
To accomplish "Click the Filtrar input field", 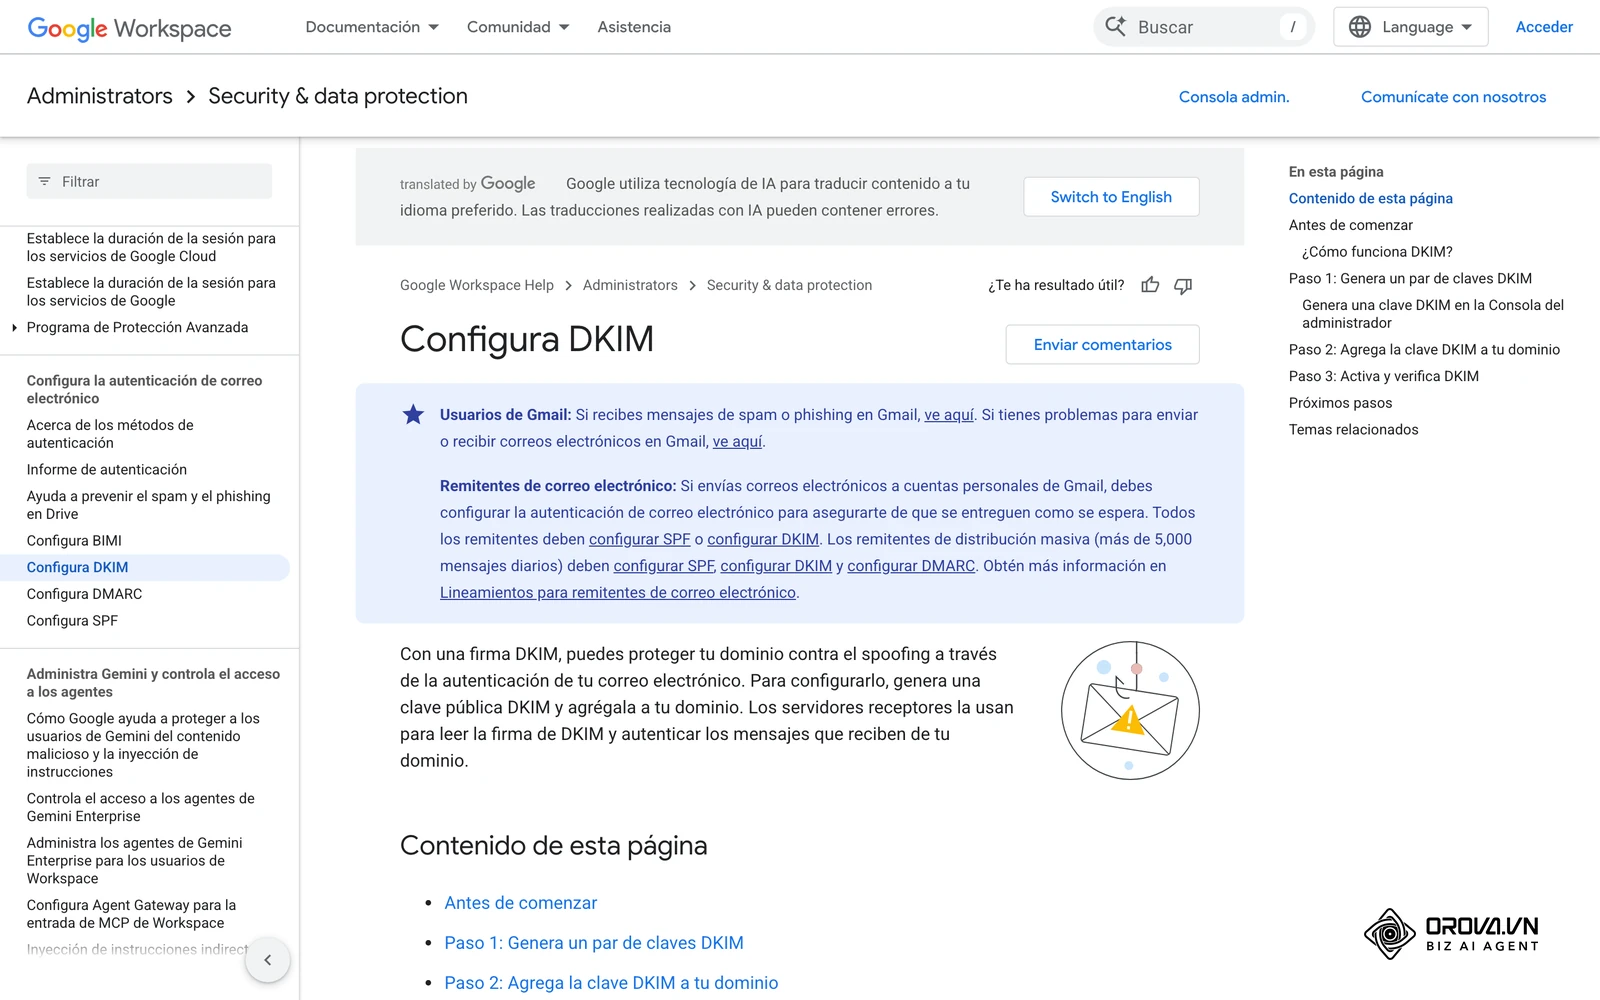I will coord(149,181).
